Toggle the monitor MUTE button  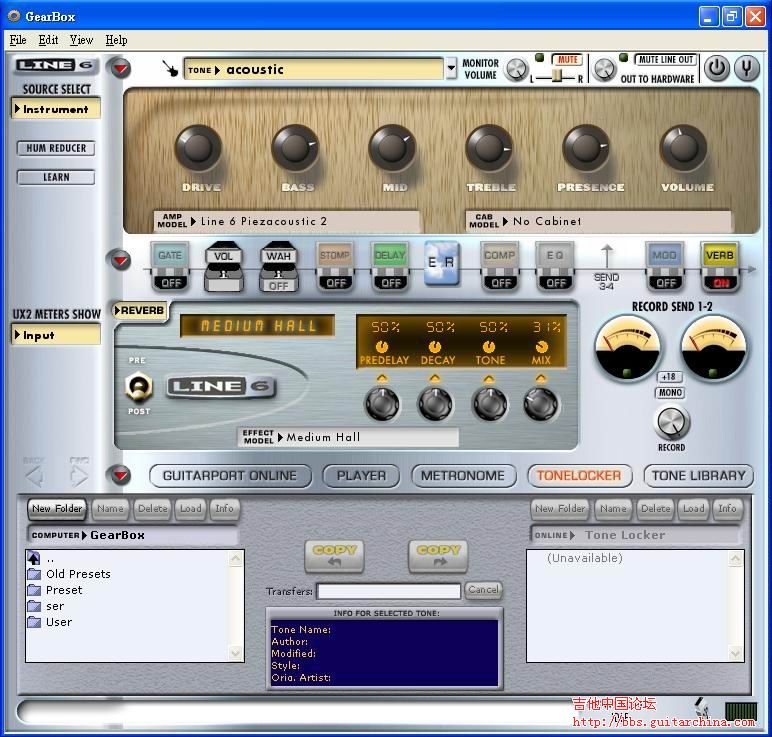pos(567,60)
